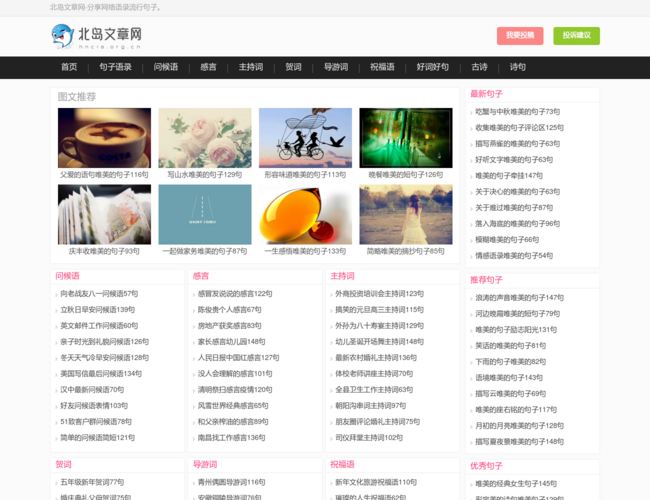Image resolution: width=650 pixels, height=500 pixels.
Task: Click the 导游词 section heading
Action: [x=205, y=464]
